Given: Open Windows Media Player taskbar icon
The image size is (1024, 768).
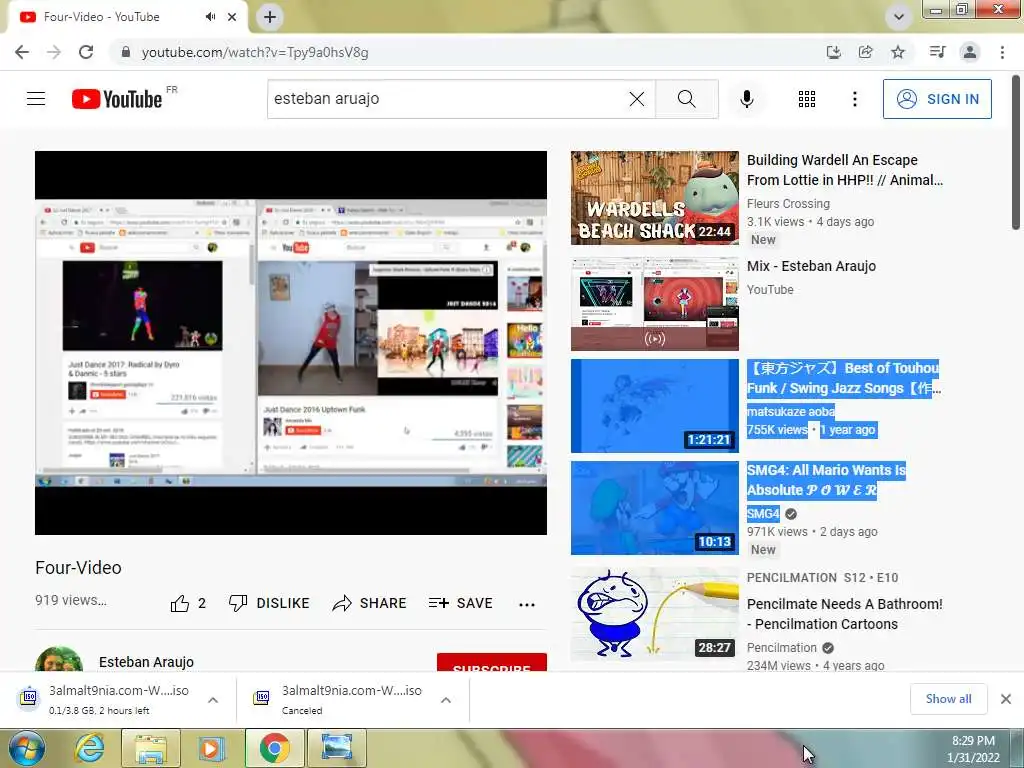Looking at the screenshot, I should pyautogui.click(x=212, y=748).
